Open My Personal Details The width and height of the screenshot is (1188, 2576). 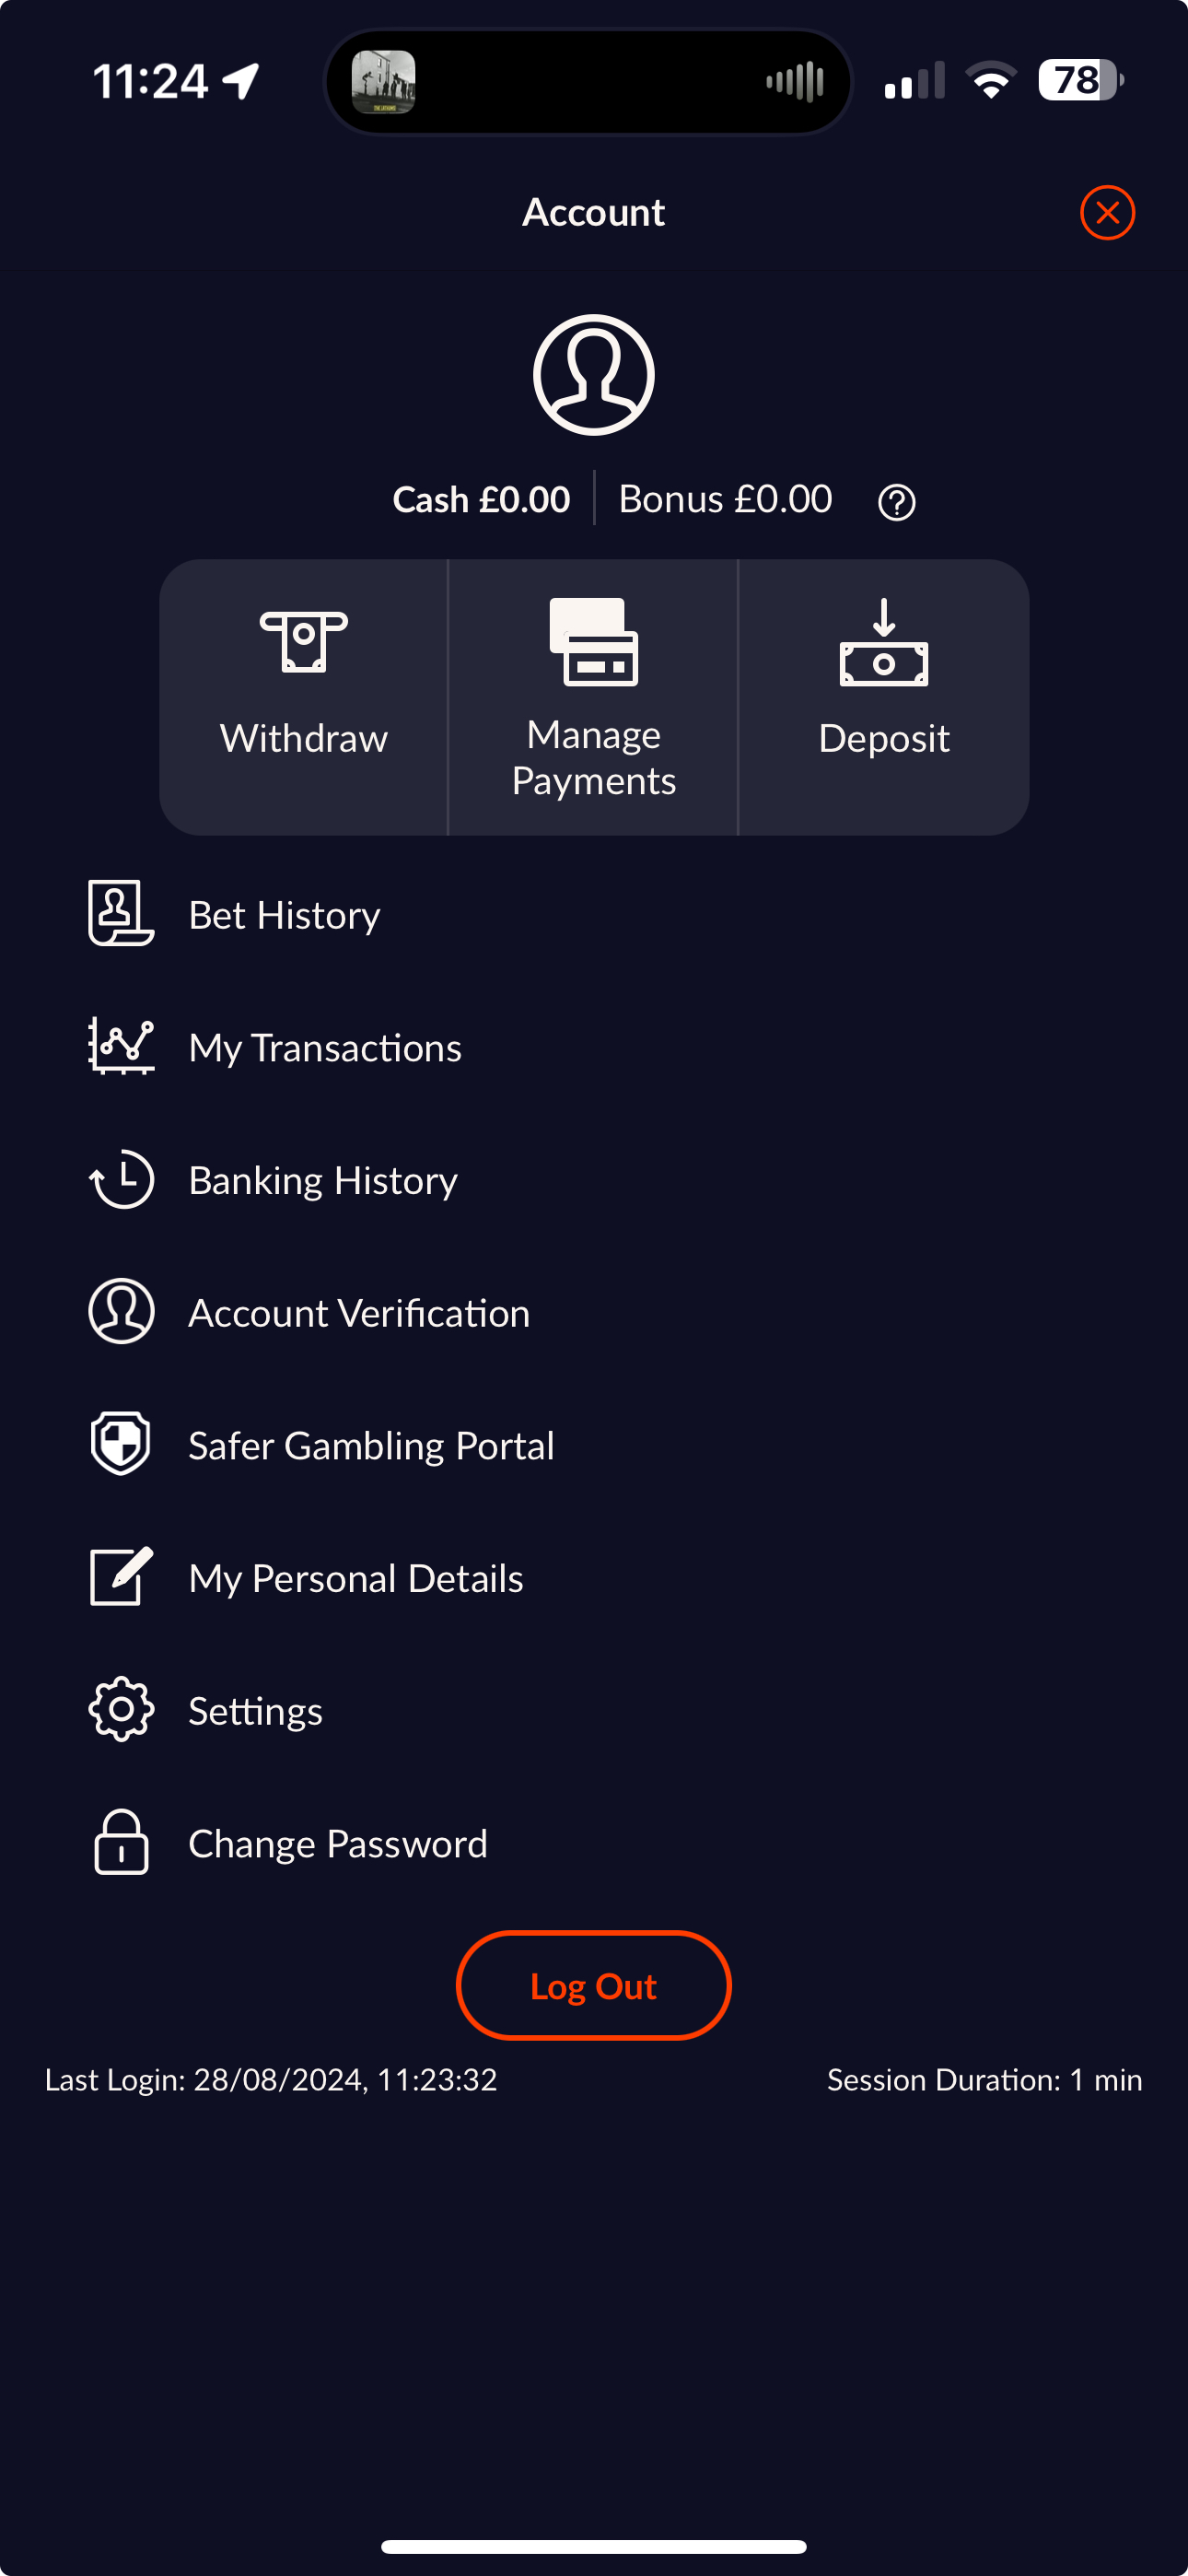(x=355, y=1578)
